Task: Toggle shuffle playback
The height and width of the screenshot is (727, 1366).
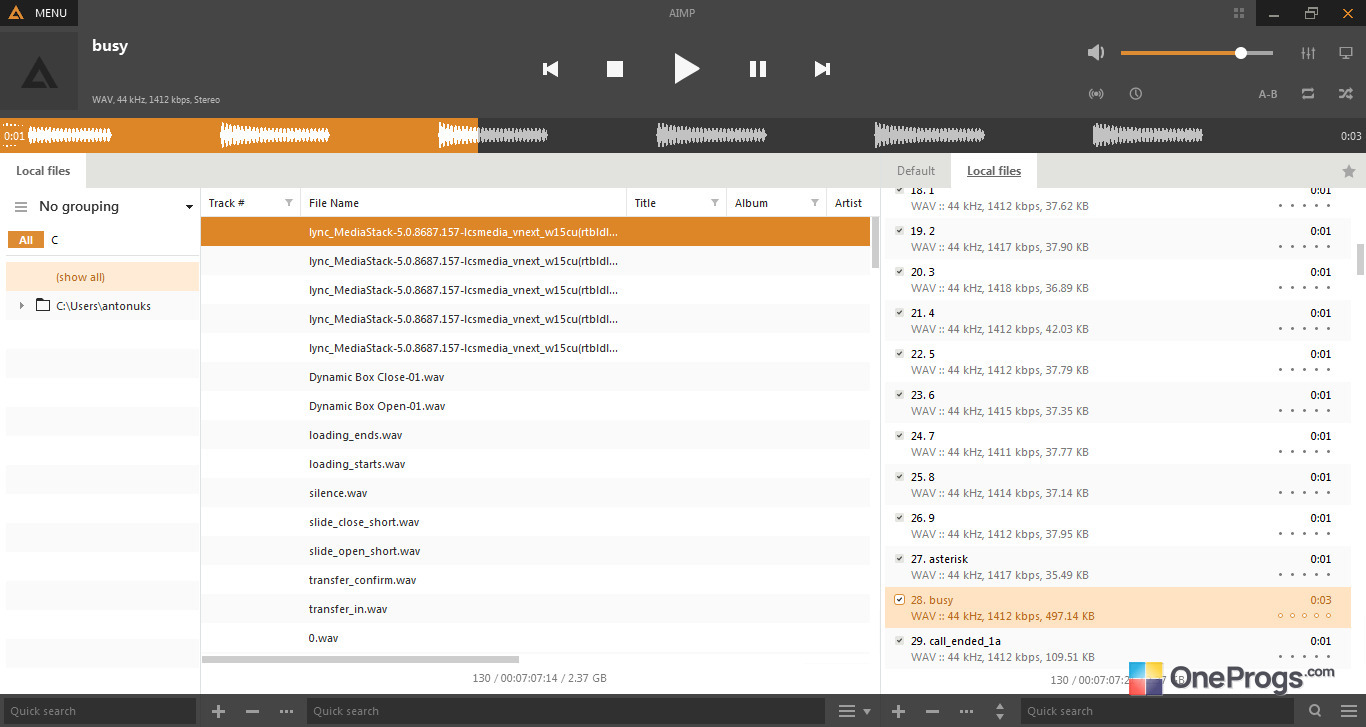Action: [x=1346, y=94]
